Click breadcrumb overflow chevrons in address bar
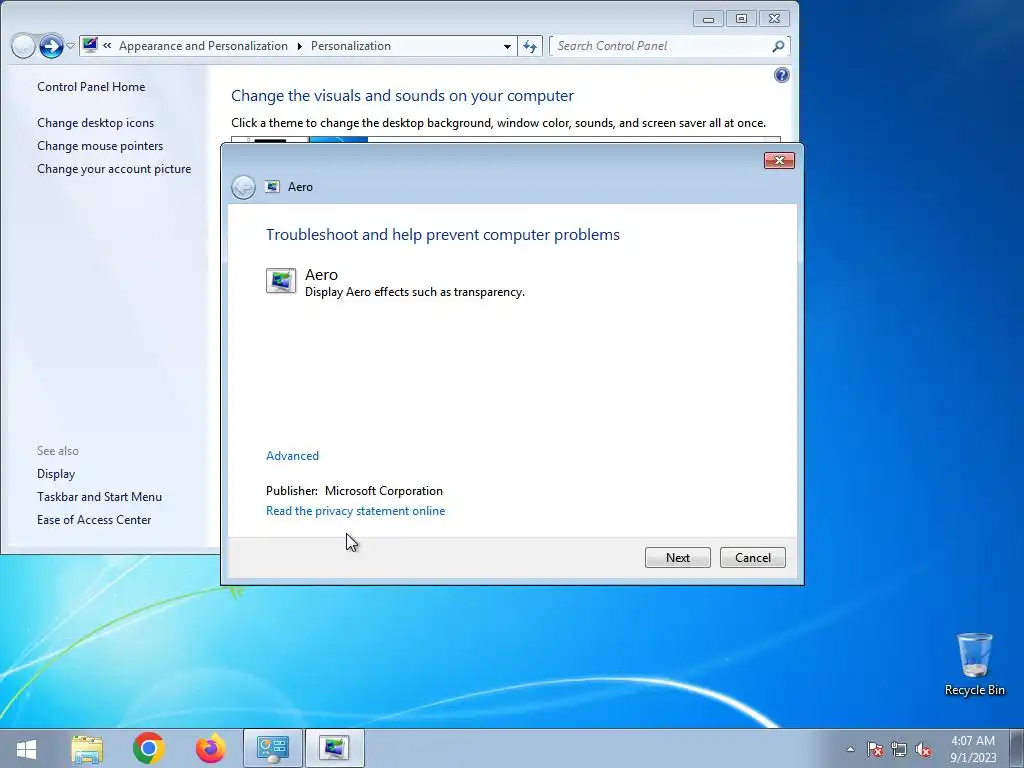 106,46
